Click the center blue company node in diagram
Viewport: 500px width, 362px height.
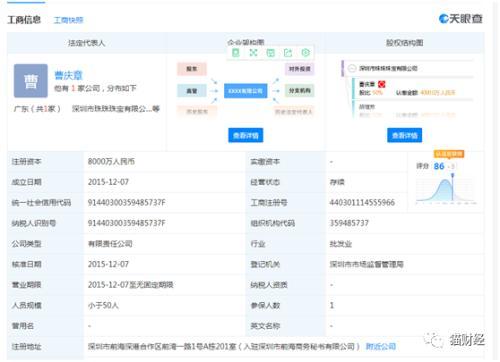[246, 91]
